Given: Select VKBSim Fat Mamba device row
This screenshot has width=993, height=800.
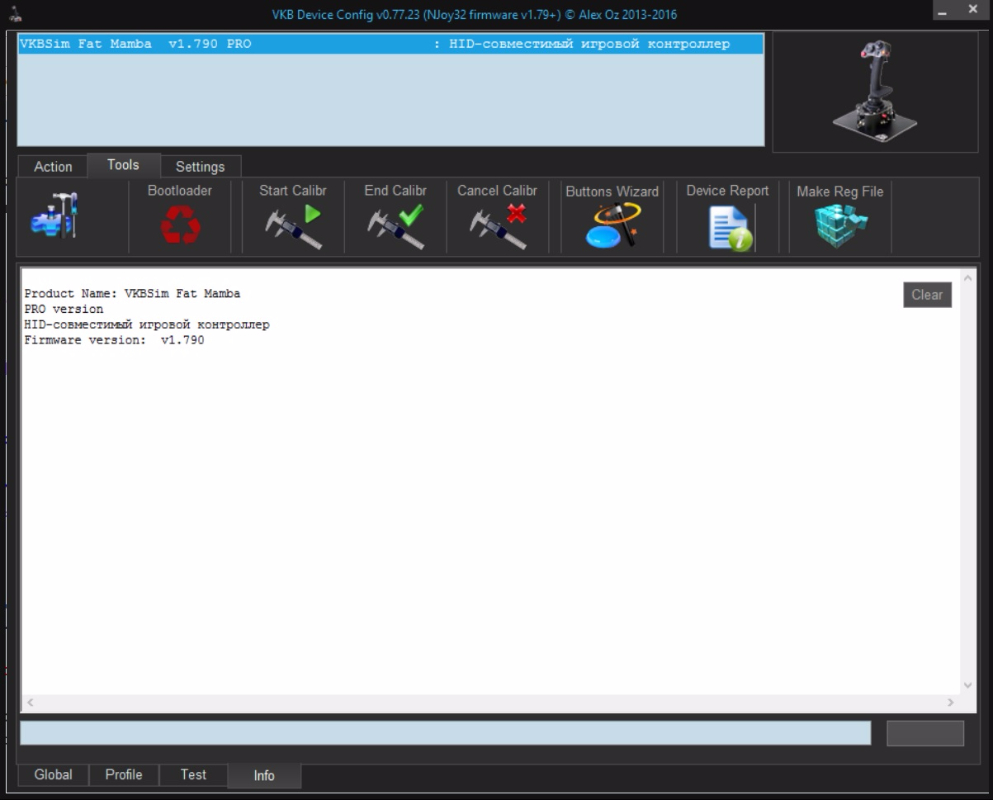Looking at the screenshot, I should [391, 44].
